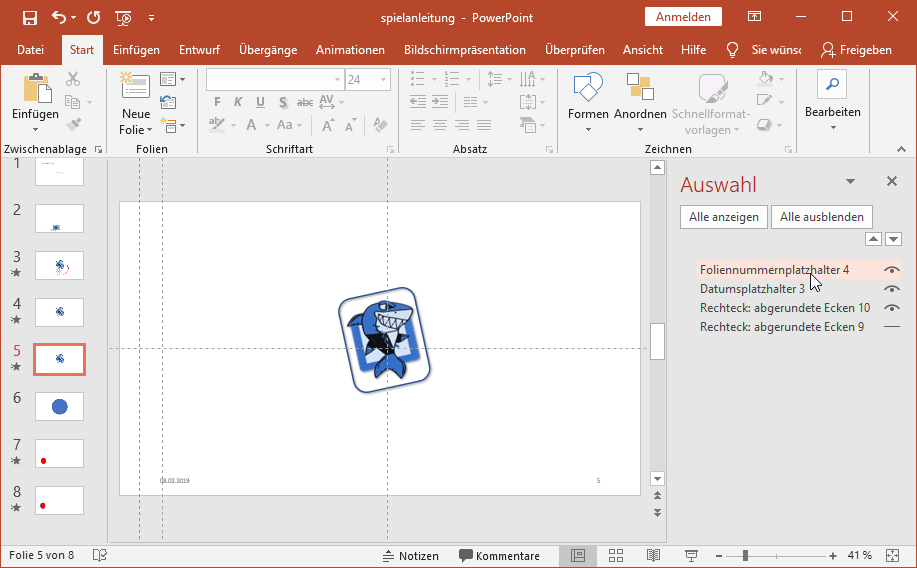Start the slideshow from the quick access icon
This screenshot has width=917, height=568.
click(x=123, y=18)
